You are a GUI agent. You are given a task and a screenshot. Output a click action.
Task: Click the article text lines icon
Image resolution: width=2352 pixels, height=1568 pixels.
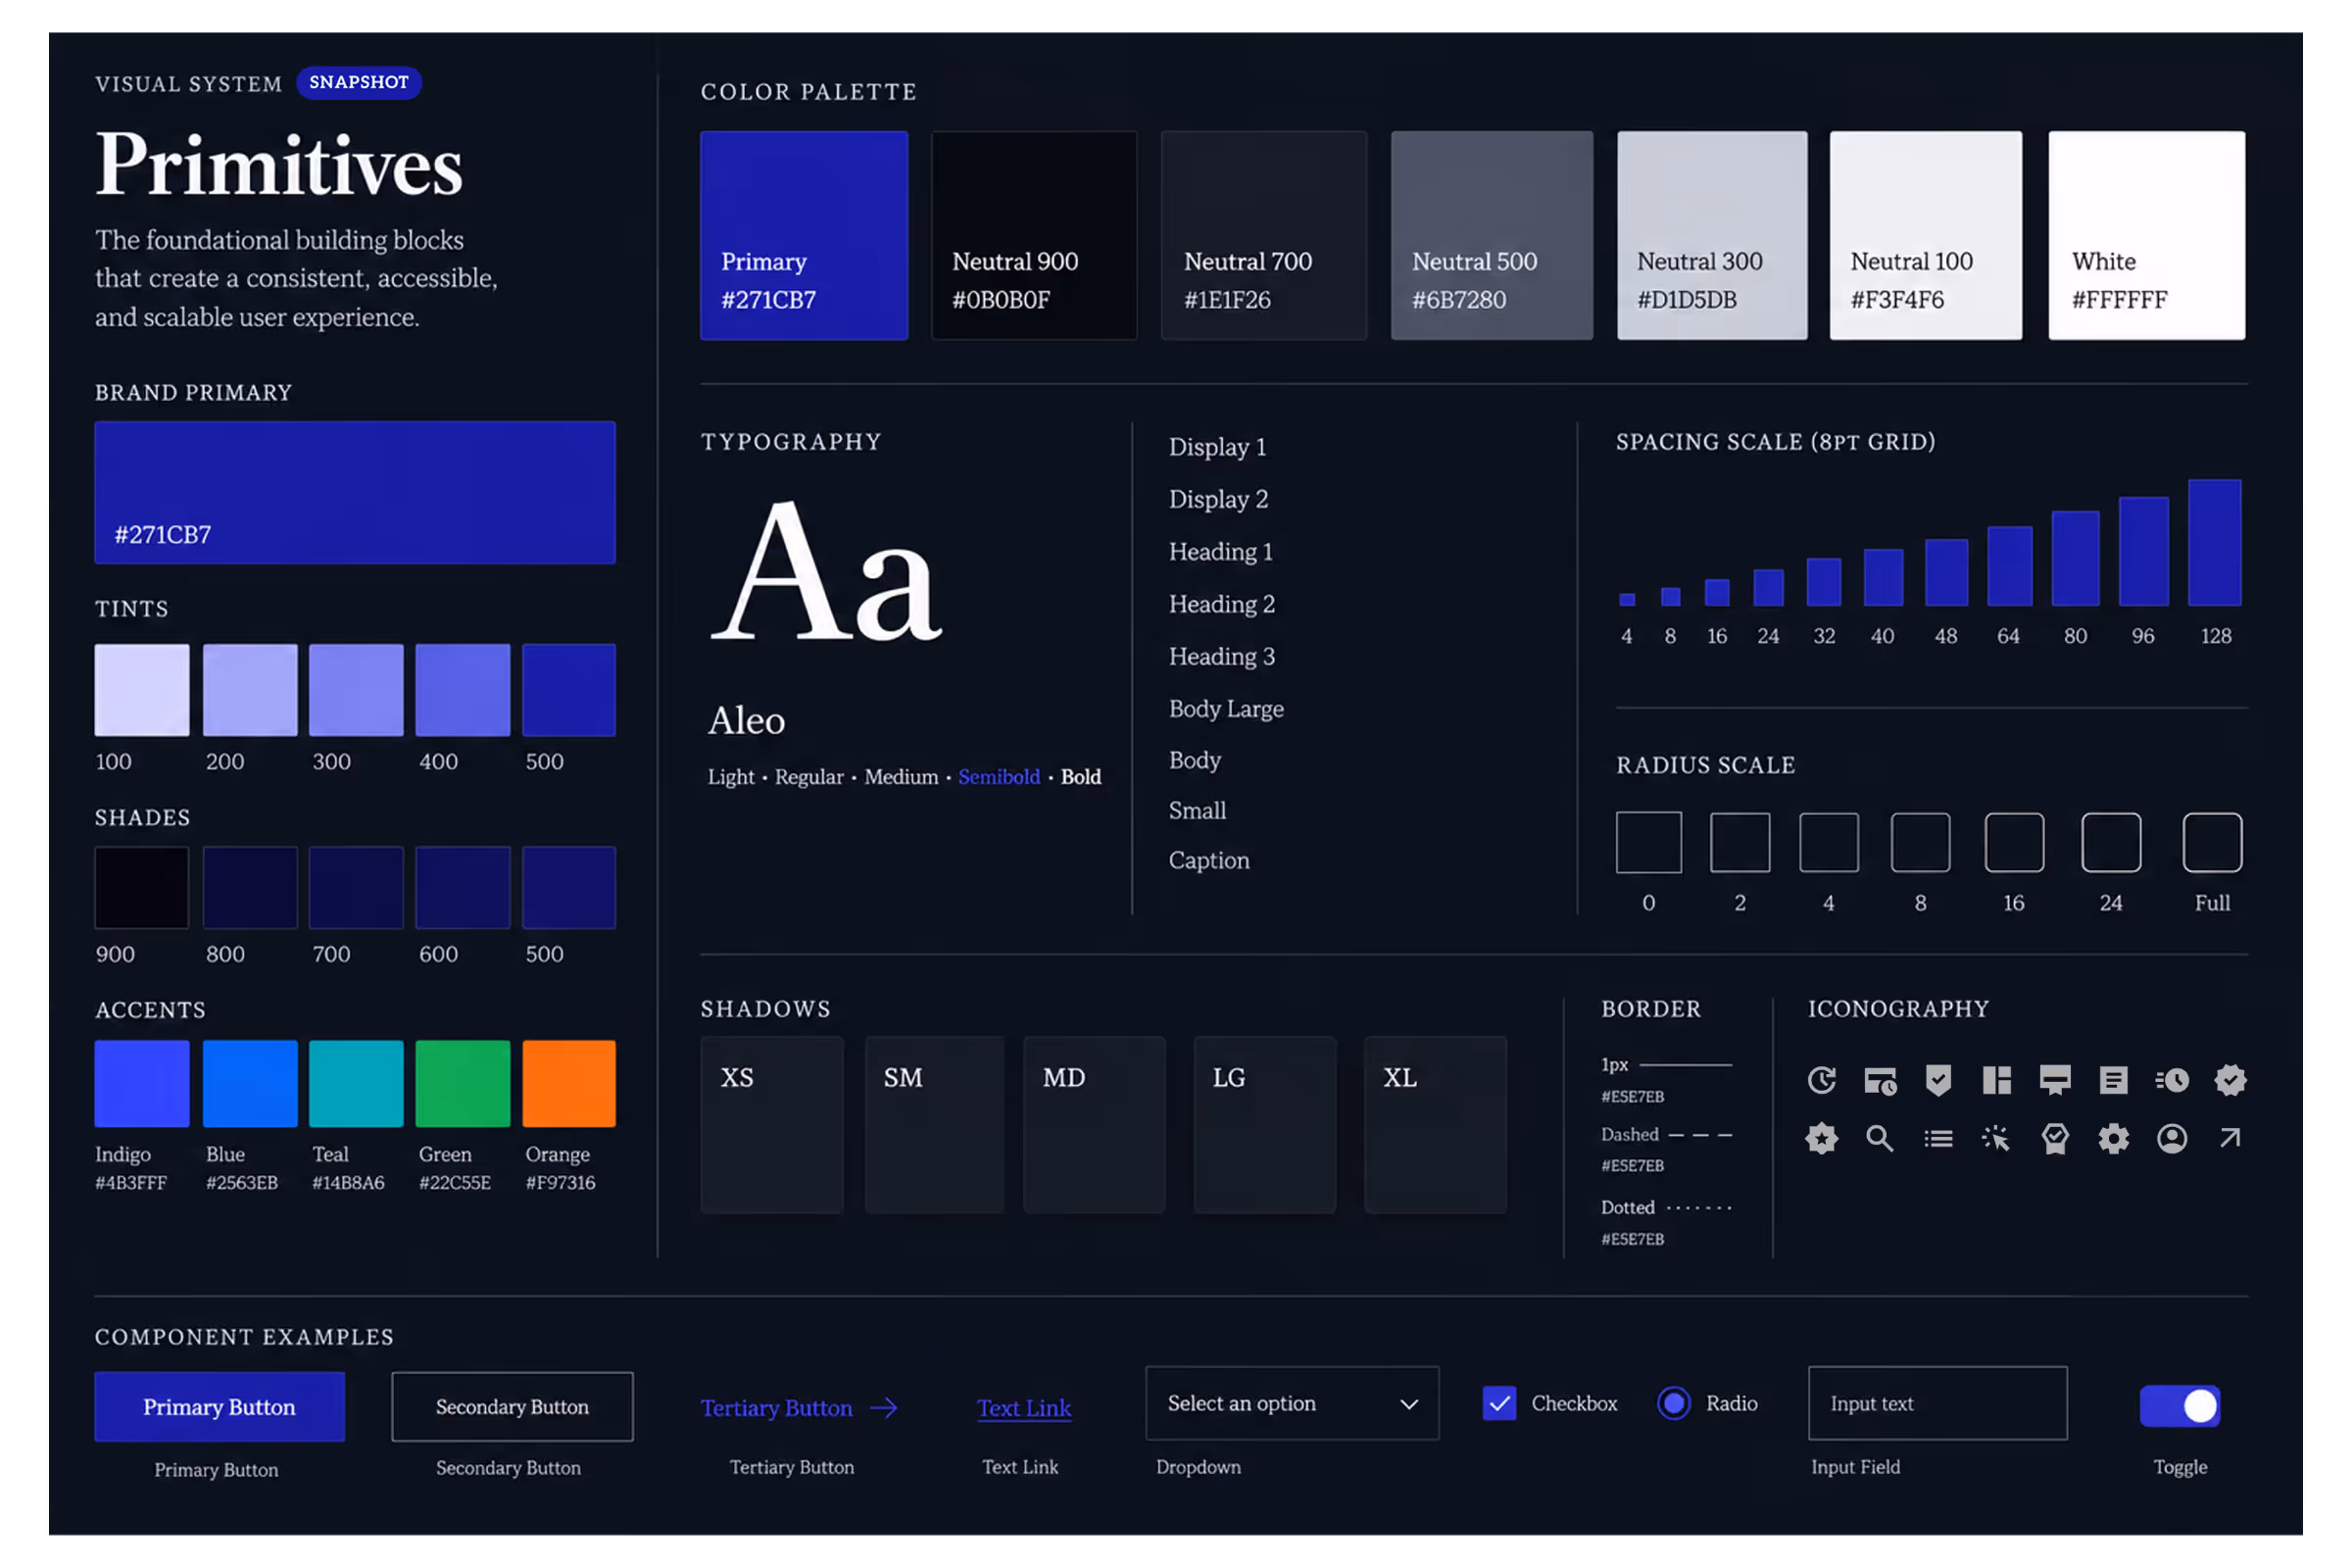tap(2113, 1080)
